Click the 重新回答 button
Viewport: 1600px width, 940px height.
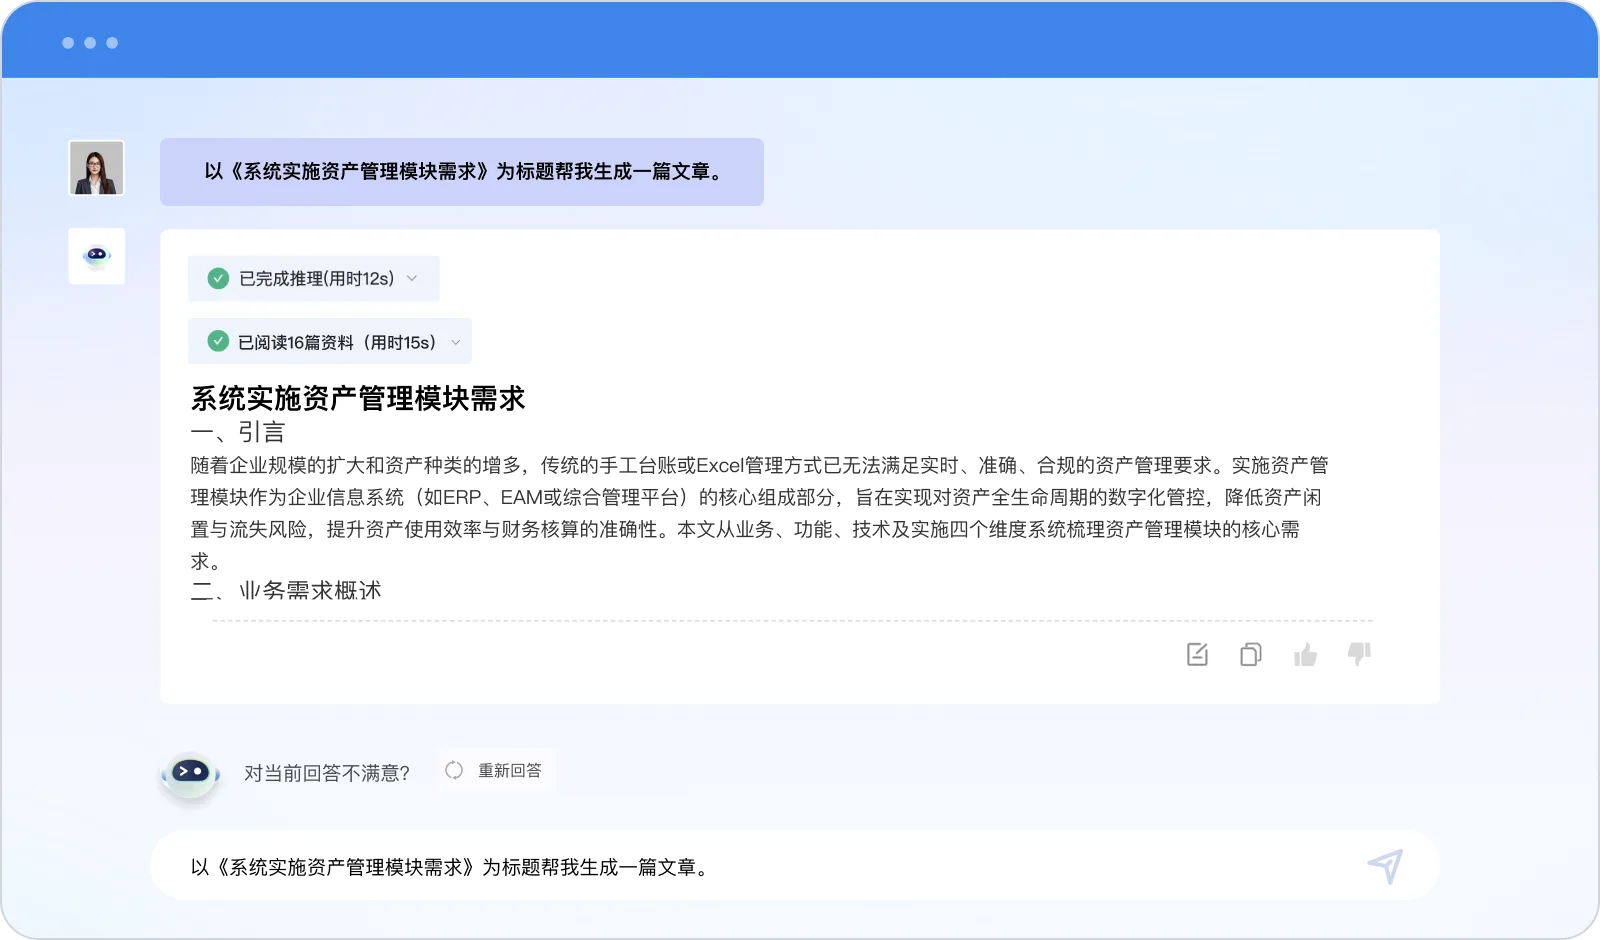pos(496,770)
